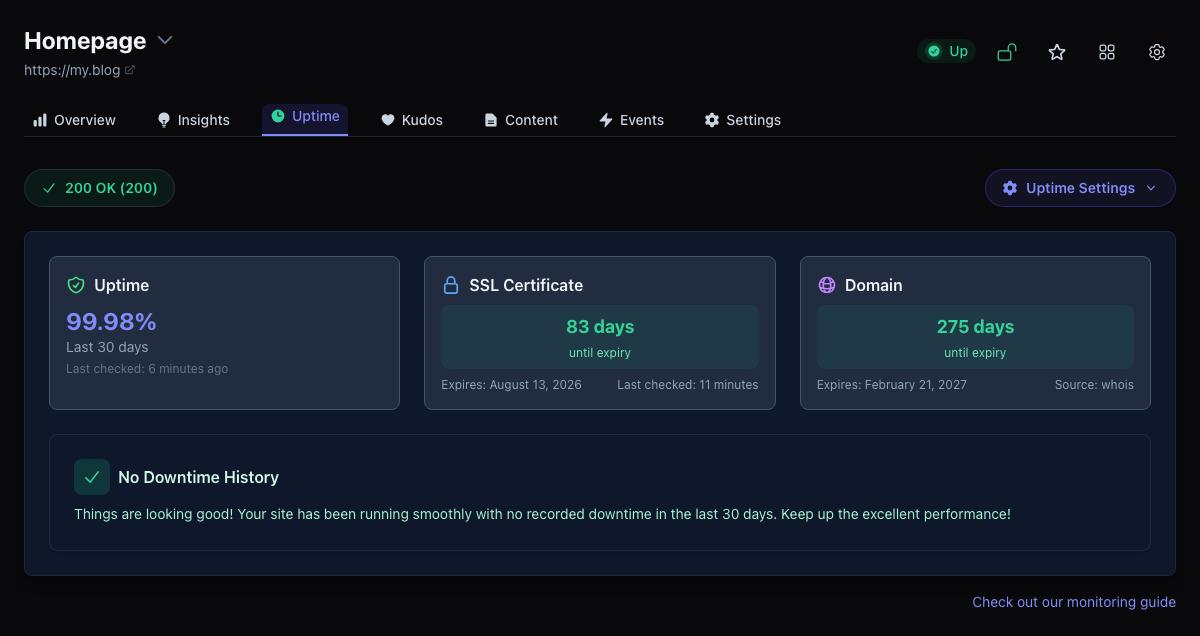Star this site with the favorite icon
This screenshot has width=1200, height=636.
[1057, 52]
